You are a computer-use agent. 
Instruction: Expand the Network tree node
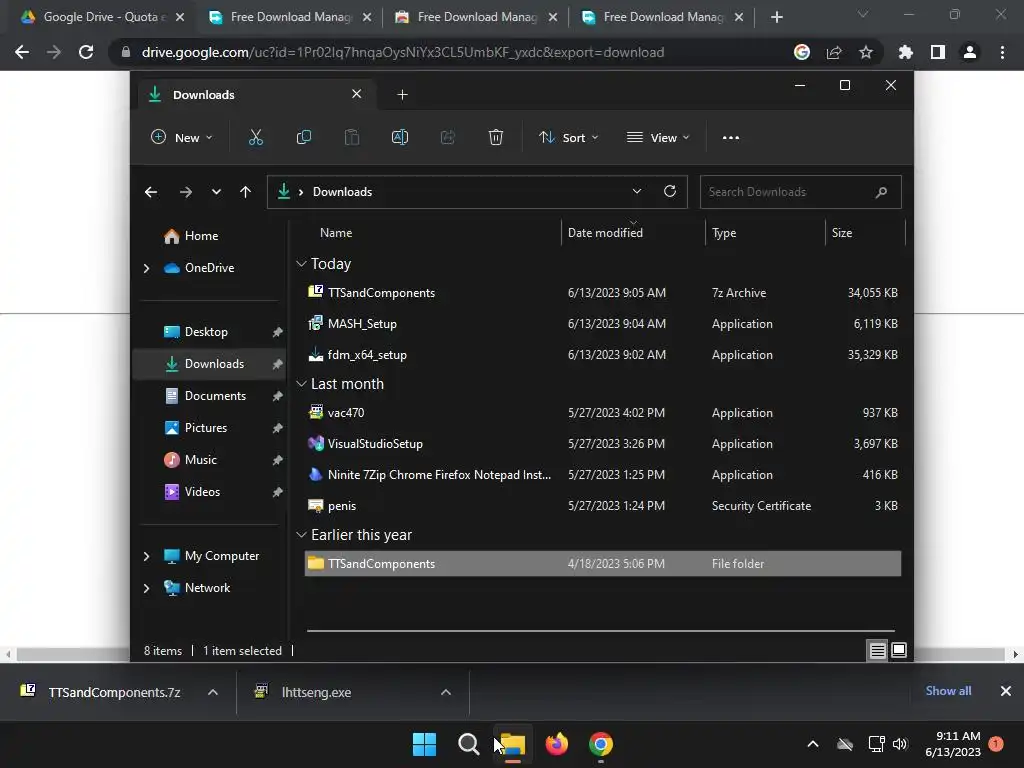pyautogui.click(x=146, y=588)
